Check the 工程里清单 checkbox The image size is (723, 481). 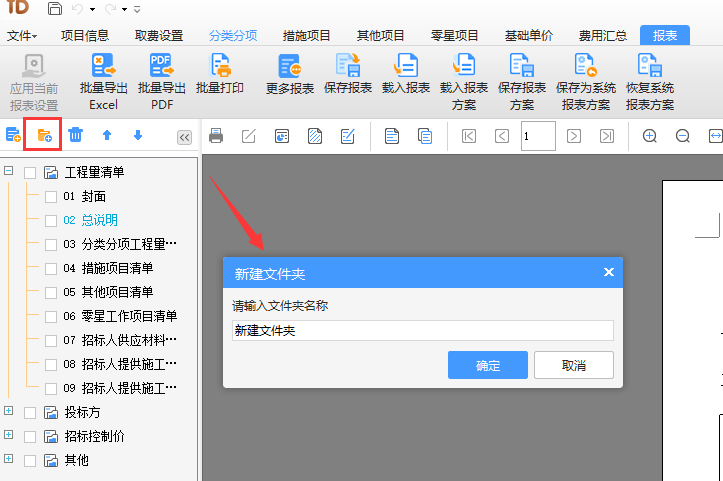(x=30, y=173)
